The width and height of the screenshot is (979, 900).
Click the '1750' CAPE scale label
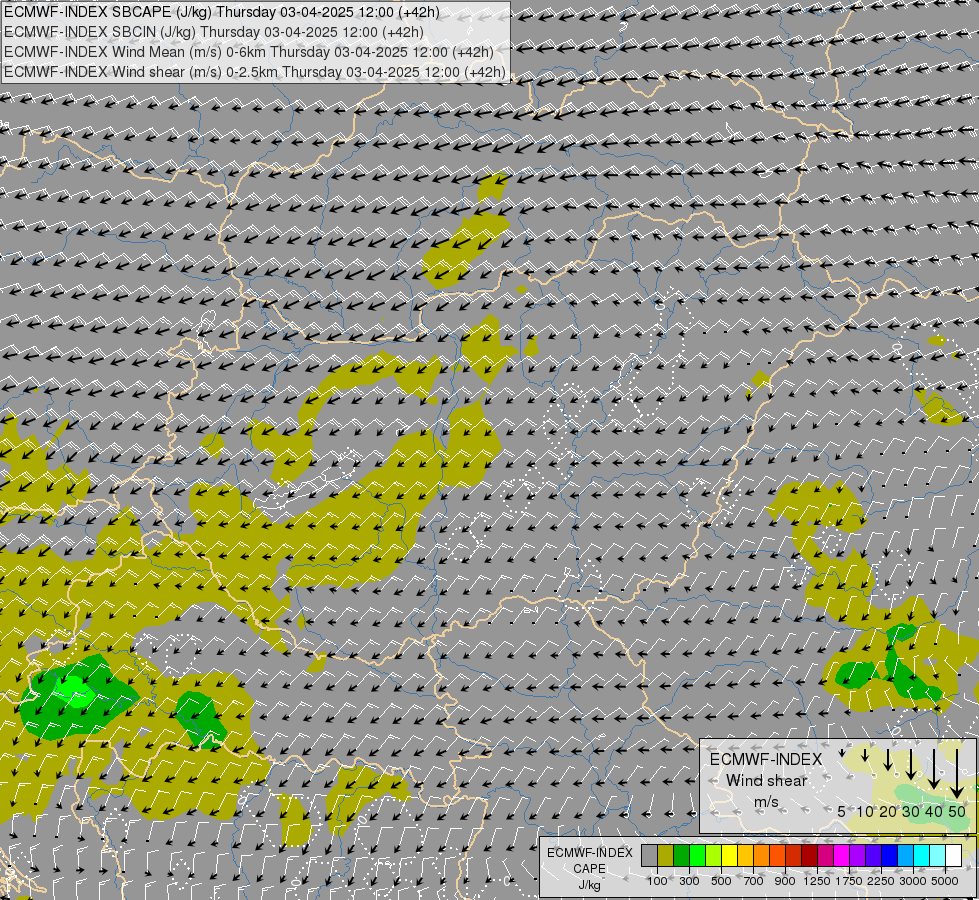[849, 881]
